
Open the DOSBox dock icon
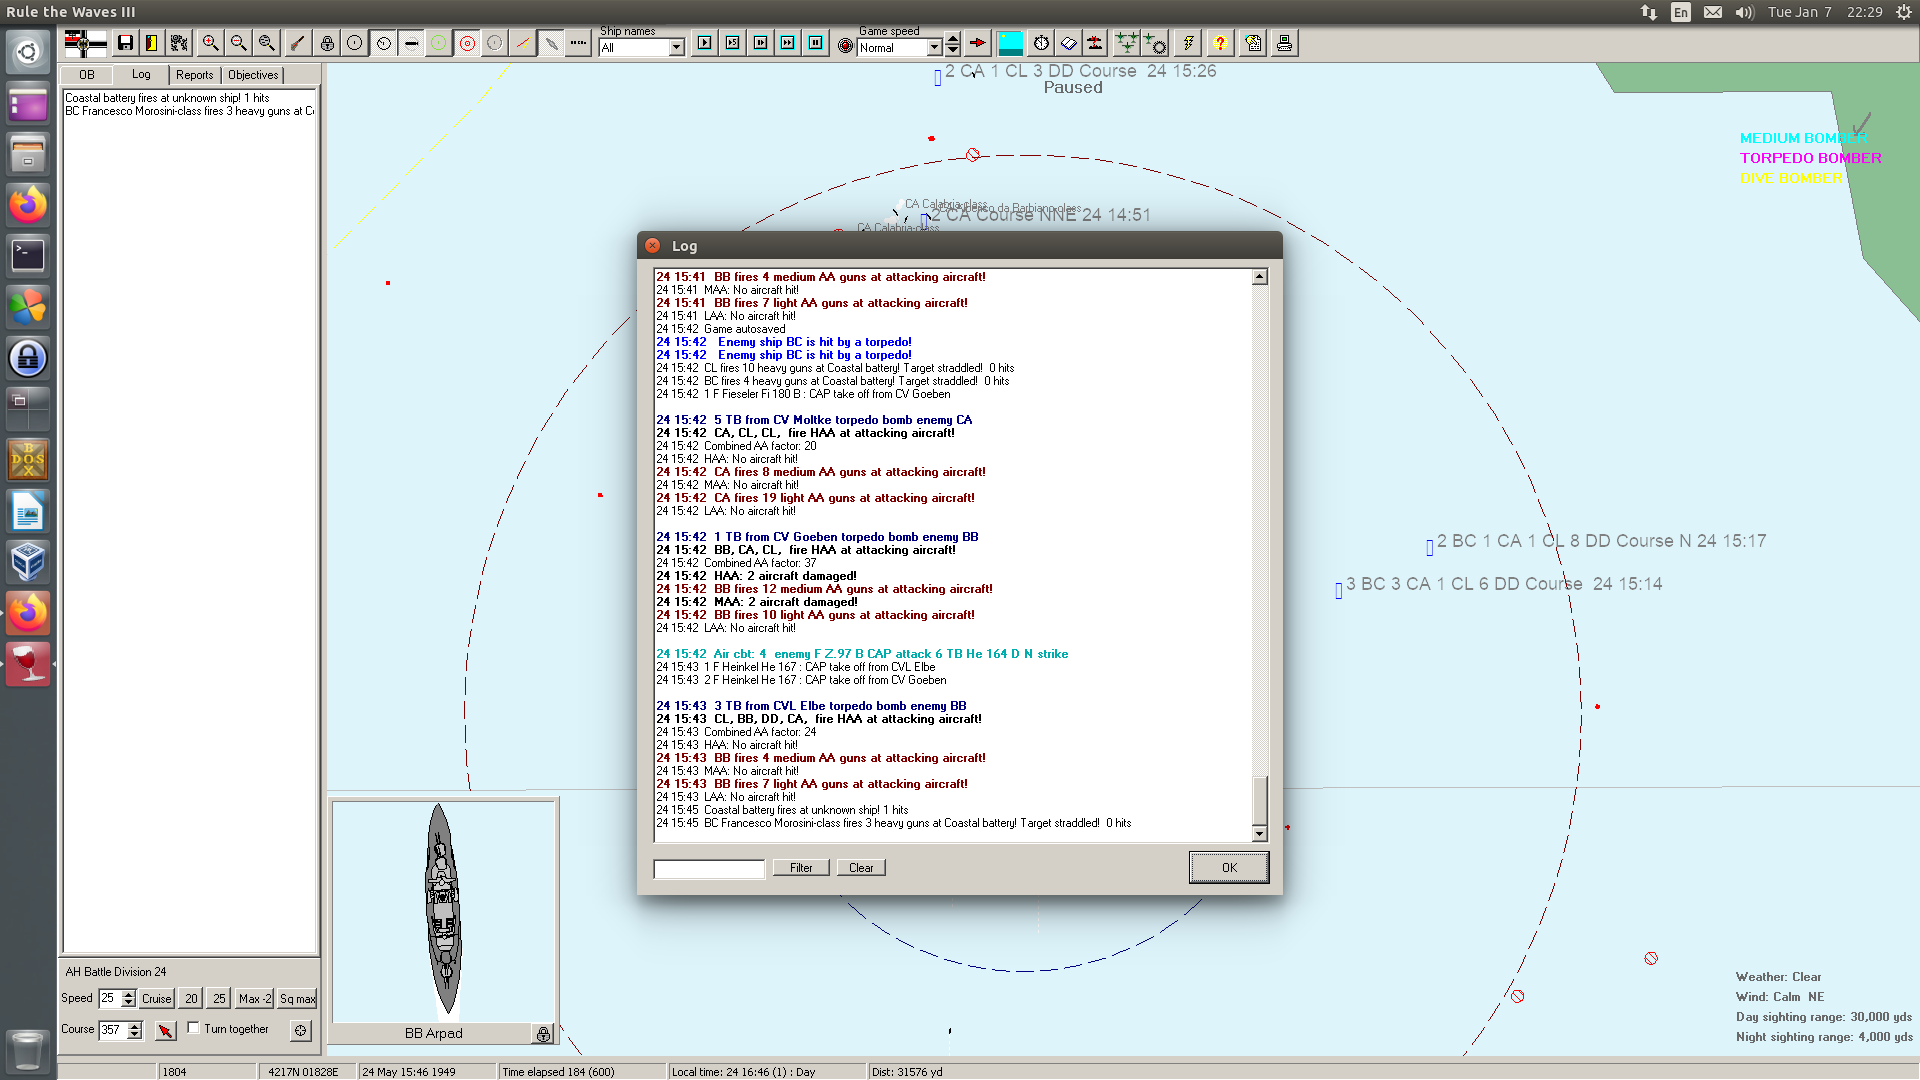pos(28,460)
